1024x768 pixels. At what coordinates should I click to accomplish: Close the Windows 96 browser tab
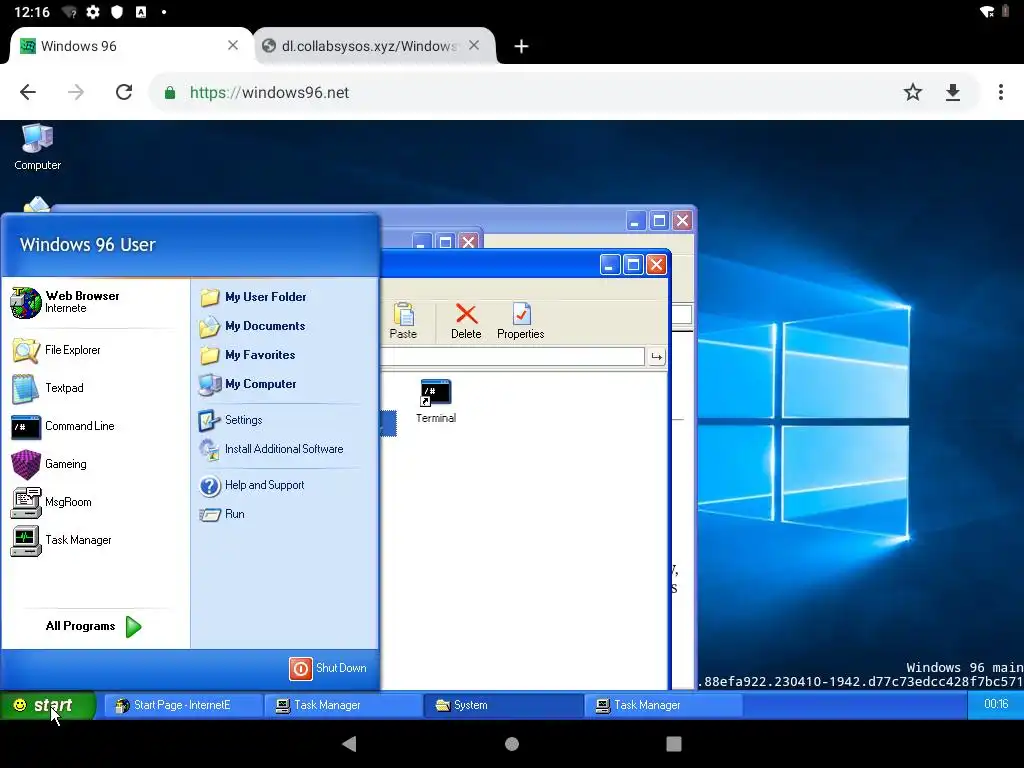(232, 45)
